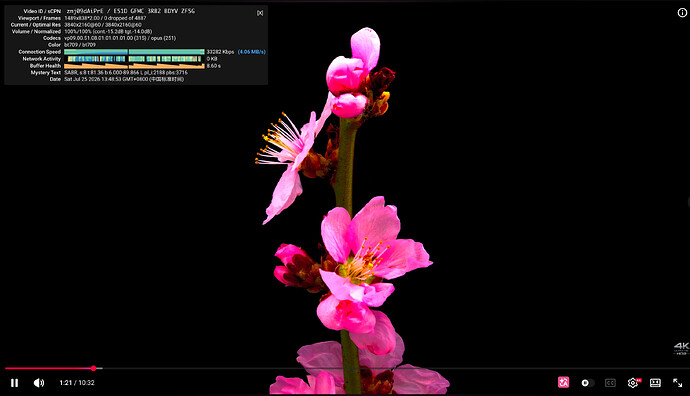Image resolution: width=690 pixels, height=396 pixels.
Task: Open the player settings gear
Action: click(633, 383)
